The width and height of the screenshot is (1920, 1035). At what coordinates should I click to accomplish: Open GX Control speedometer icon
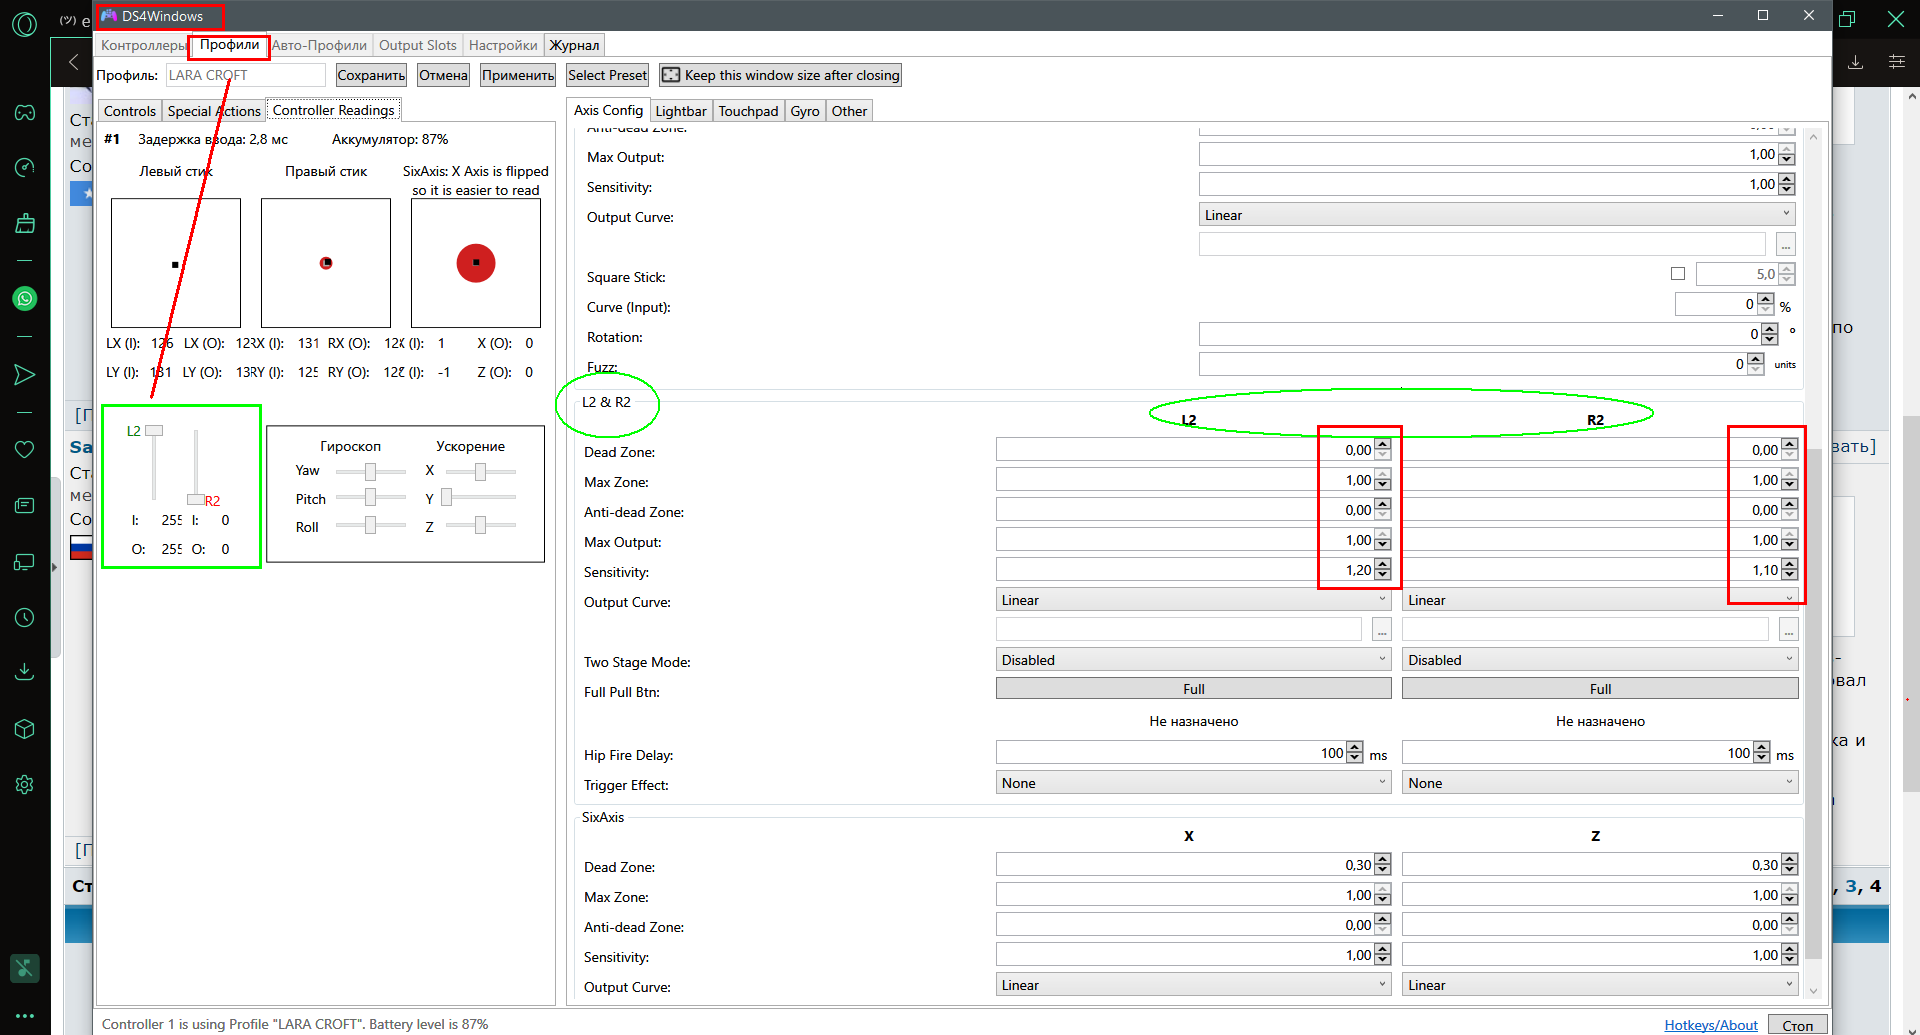[25, 167]
